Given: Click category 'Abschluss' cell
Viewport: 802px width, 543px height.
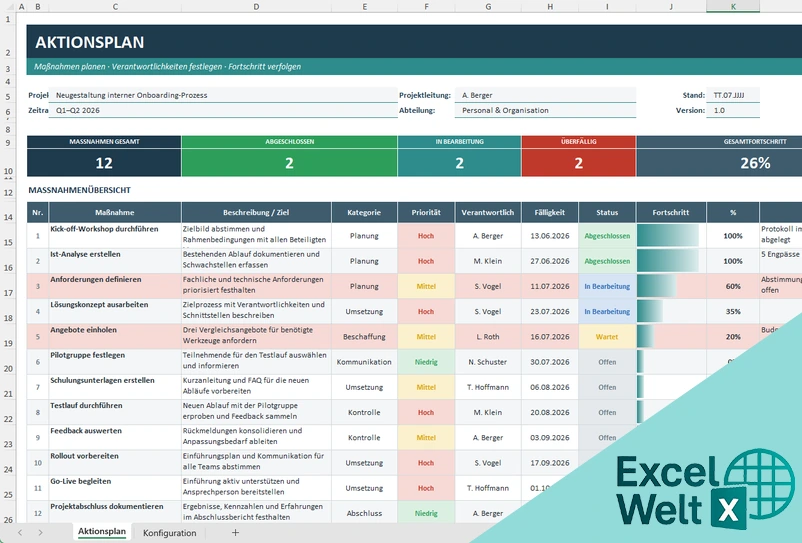Looking at the screenshot, I should (x=364, y=513).
